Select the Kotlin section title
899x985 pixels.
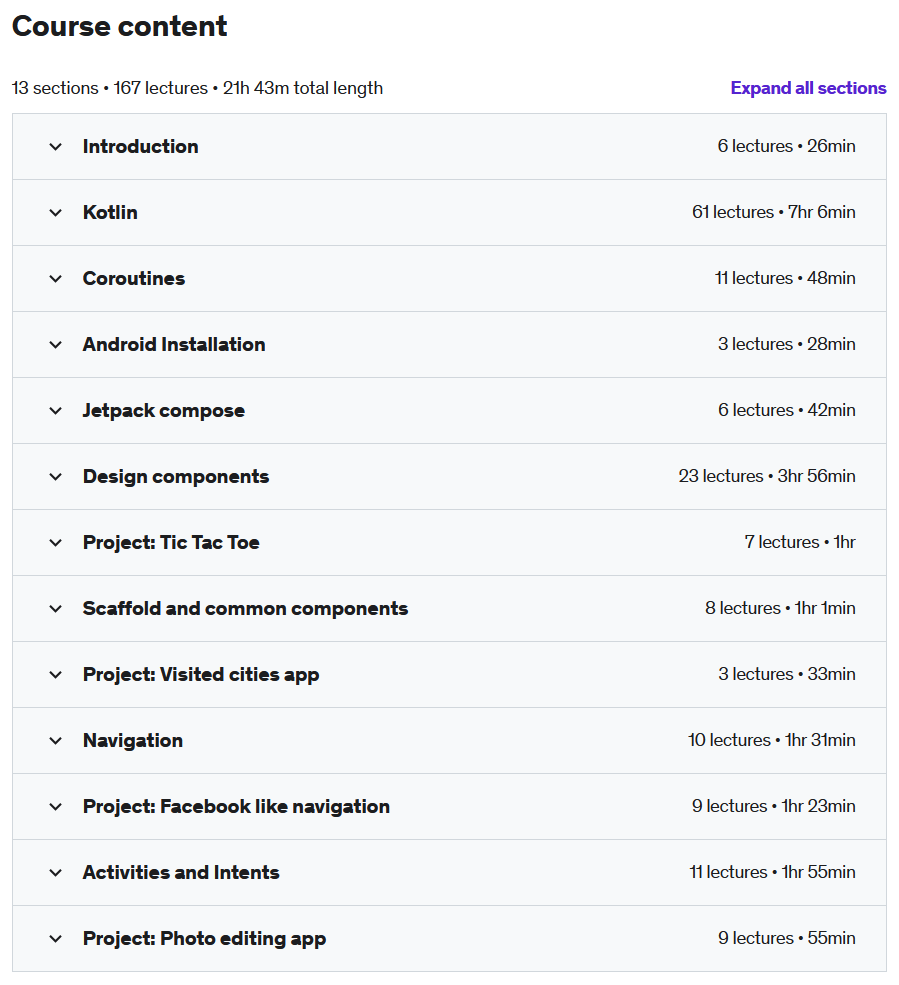click(x=110, y=212)
